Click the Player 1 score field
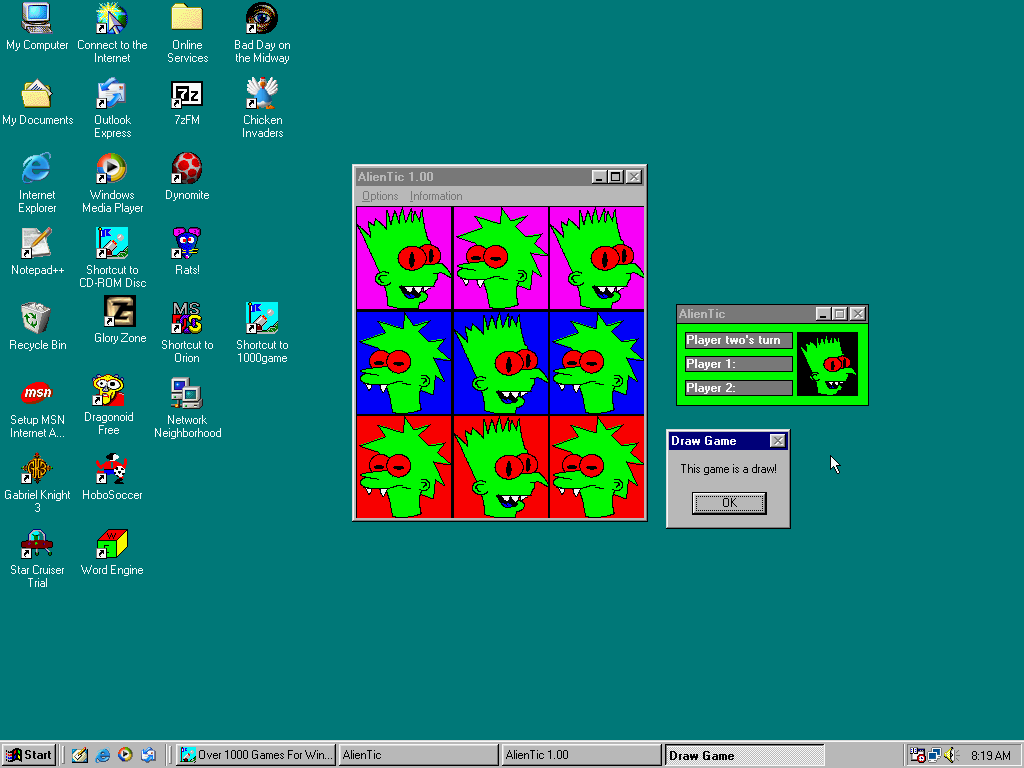 click(738, 364)
